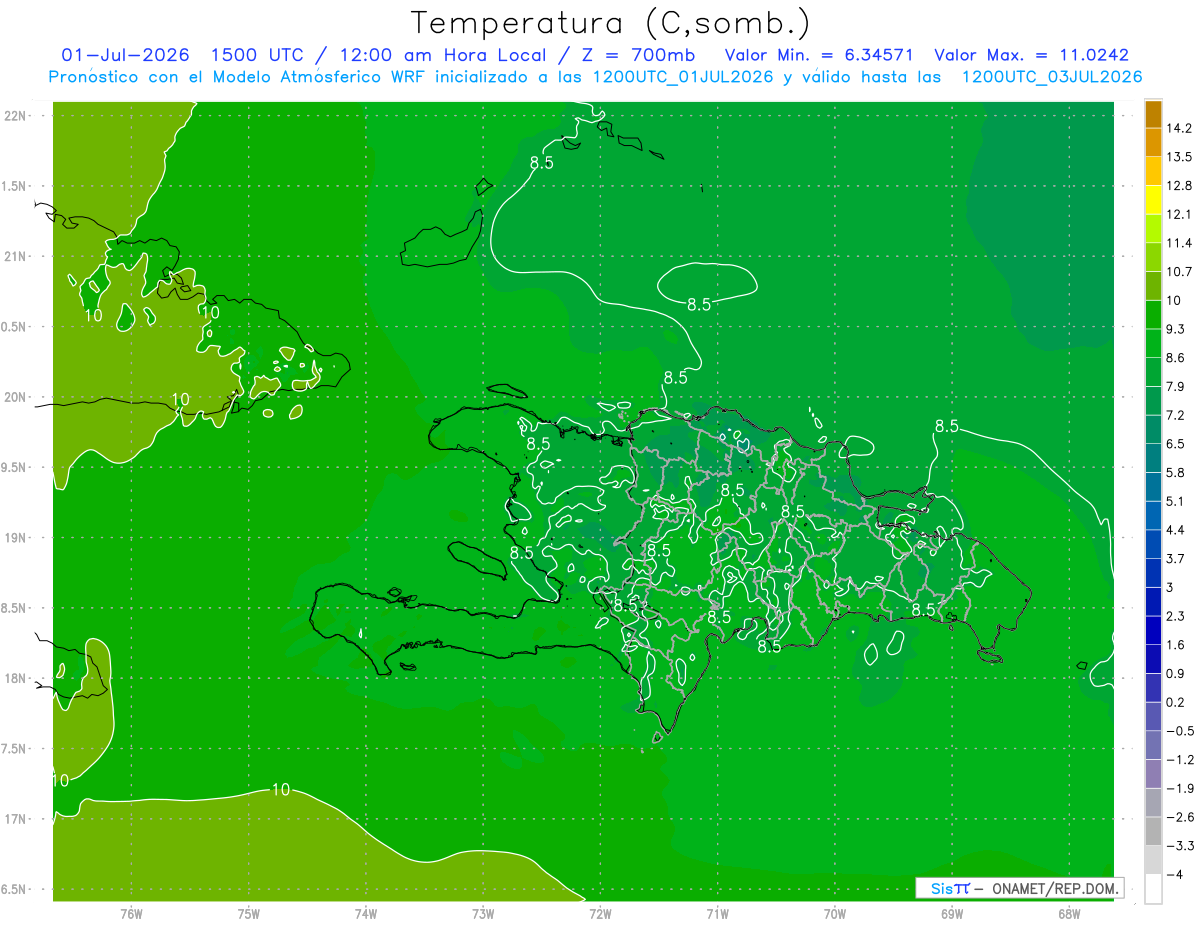Click the '9.3' color scale value
The width and height of the screenshot is (1200, 927).
pos(1176,329)
